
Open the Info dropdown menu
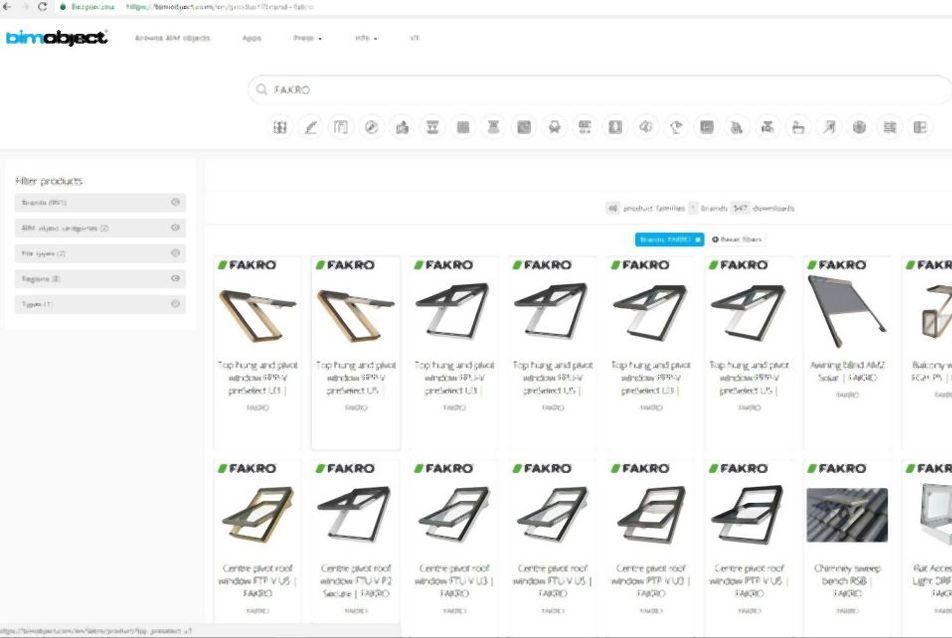tap(366, 38)
